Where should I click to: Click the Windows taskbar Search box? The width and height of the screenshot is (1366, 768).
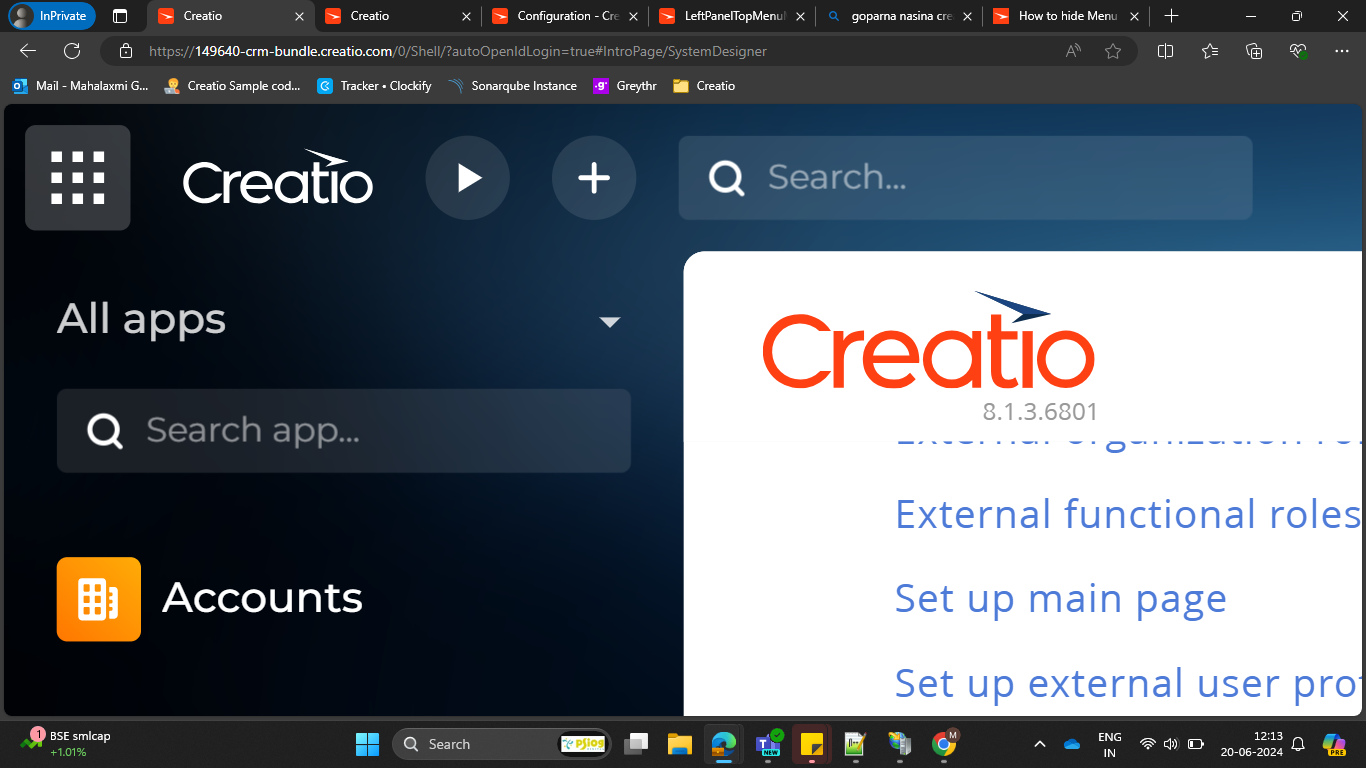point(502,744)
